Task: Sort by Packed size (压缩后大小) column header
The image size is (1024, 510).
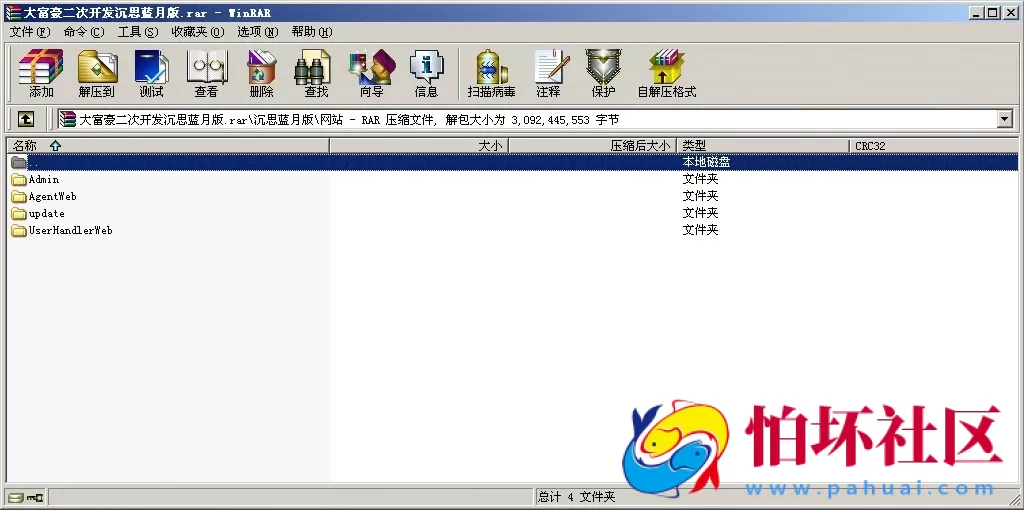Action: pos(592,146)
